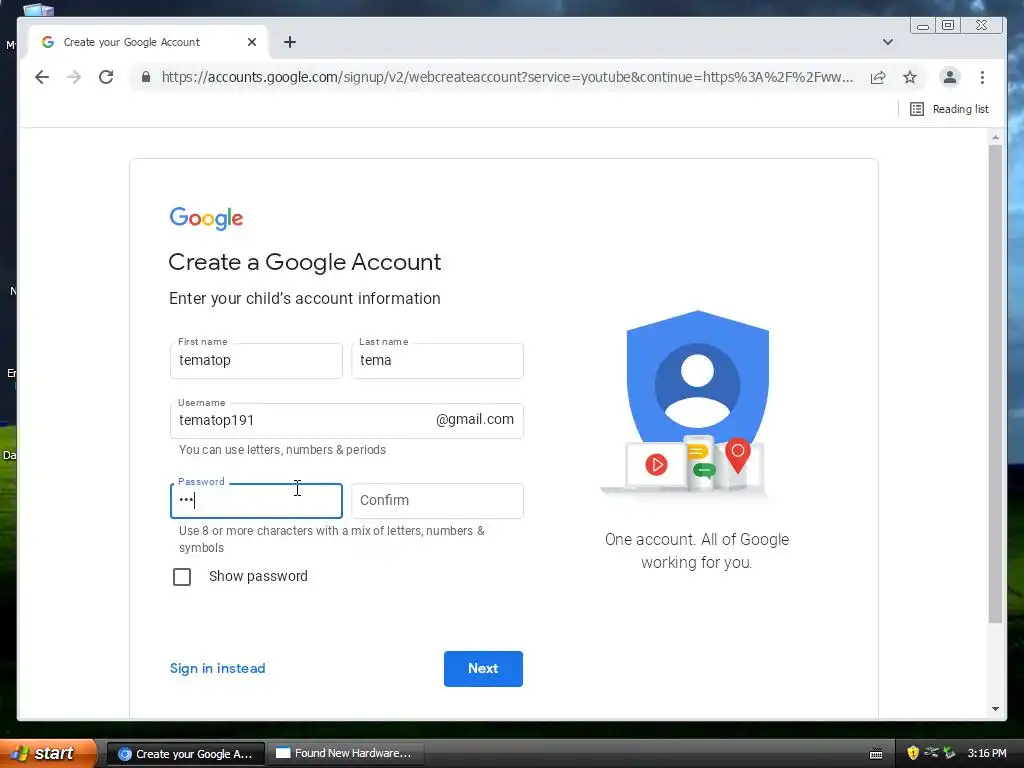Minimize the Chrome window
Image resolution: width=1024 pixels, height=768 pixels.
pos(923,26)
